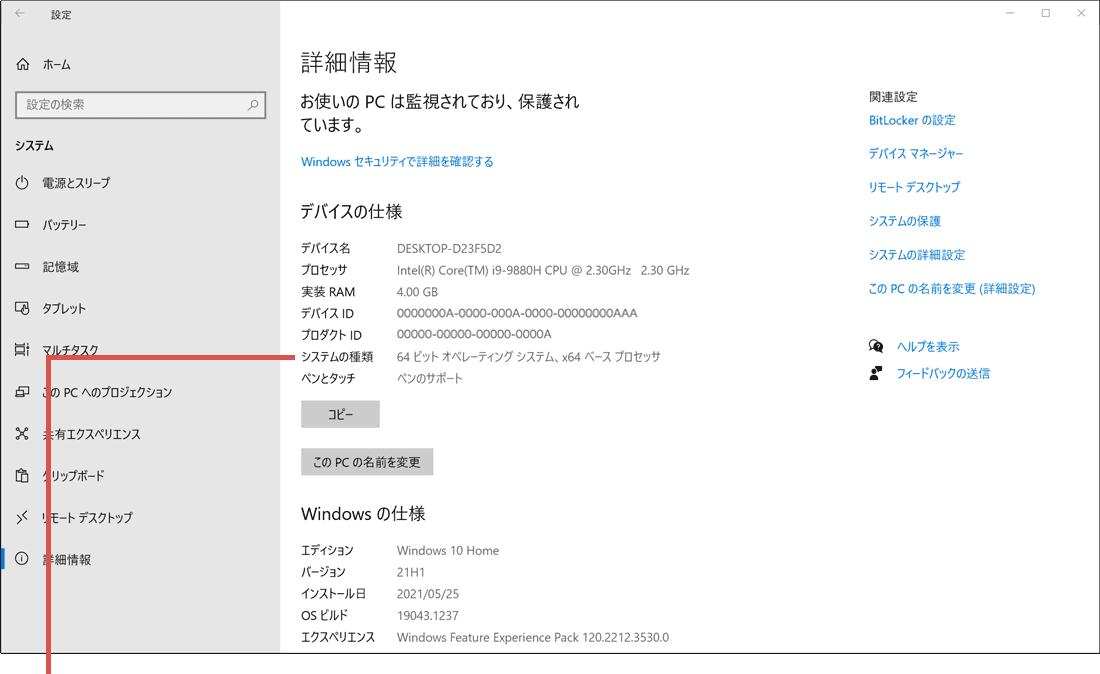Click inside the 設定の検索 search field
Image resolution: width=1100 pixels, height=674 pixels.
tap(140, 105)
